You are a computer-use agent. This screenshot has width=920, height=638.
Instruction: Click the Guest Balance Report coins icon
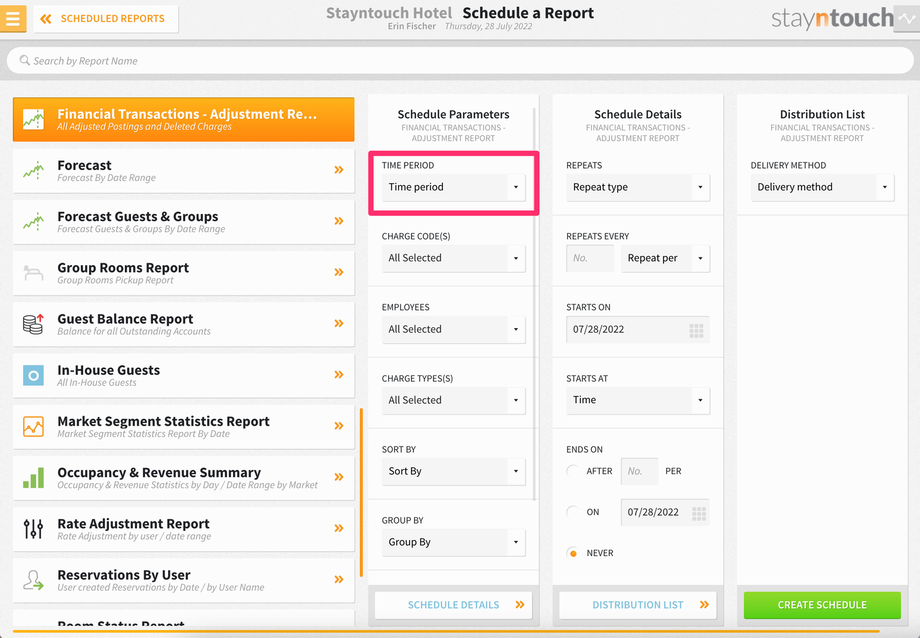tap(33, 324)
